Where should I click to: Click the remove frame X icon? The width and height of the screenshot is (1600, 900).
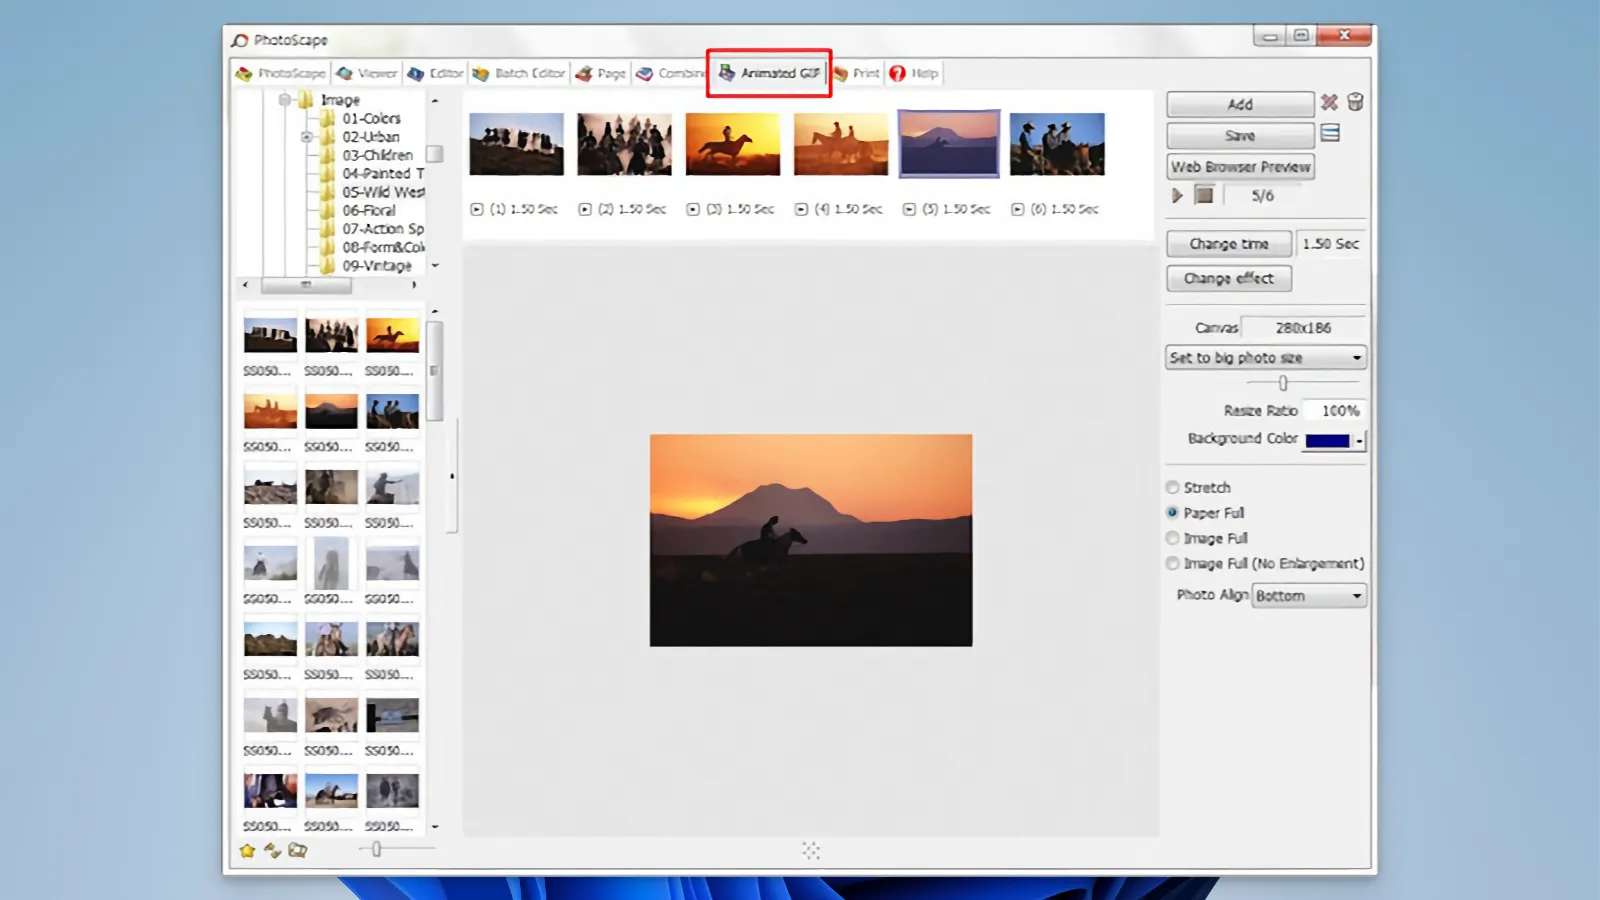[1329, 102]
